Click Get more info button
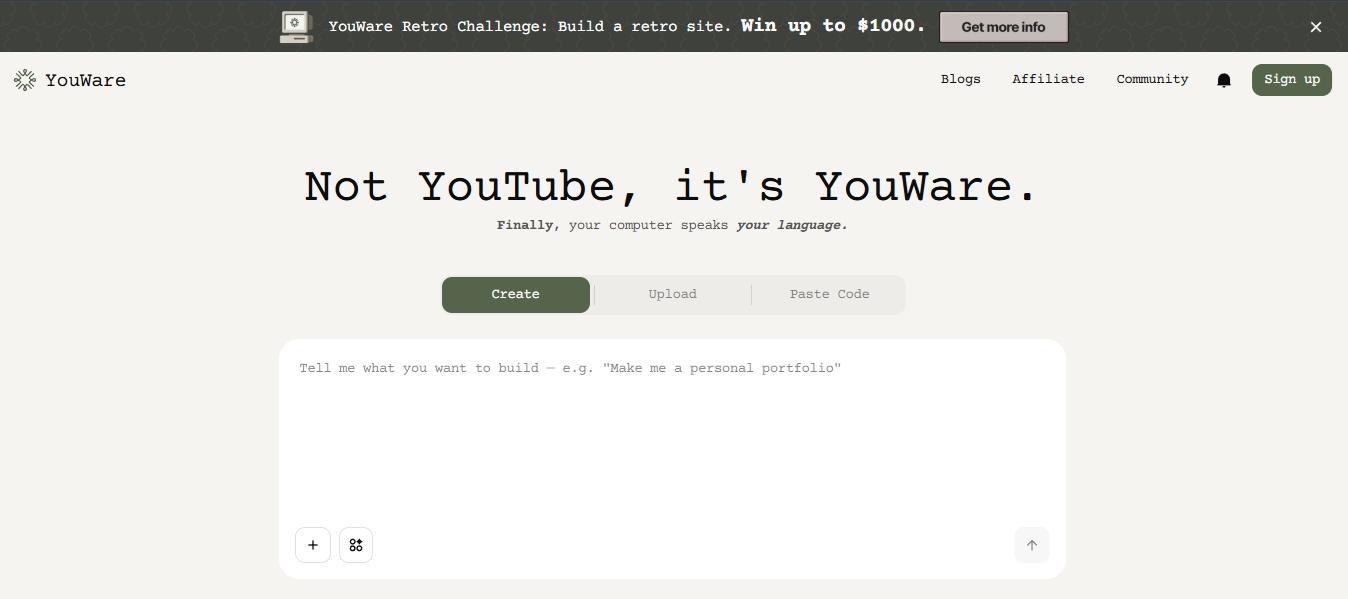 [x=1004, y=27]
